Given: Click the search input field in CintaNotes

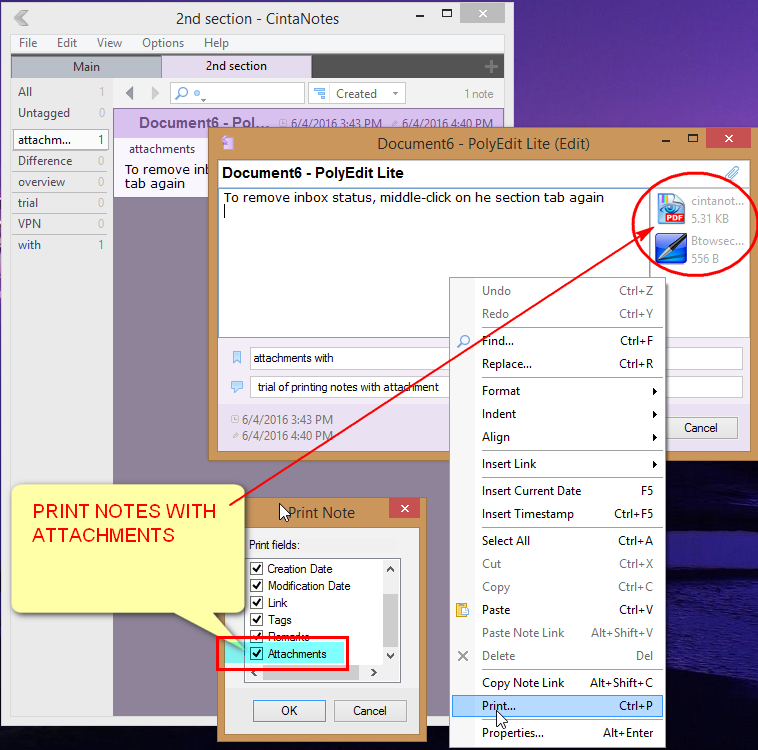Looking at the screenshot, I should point(237,93).
